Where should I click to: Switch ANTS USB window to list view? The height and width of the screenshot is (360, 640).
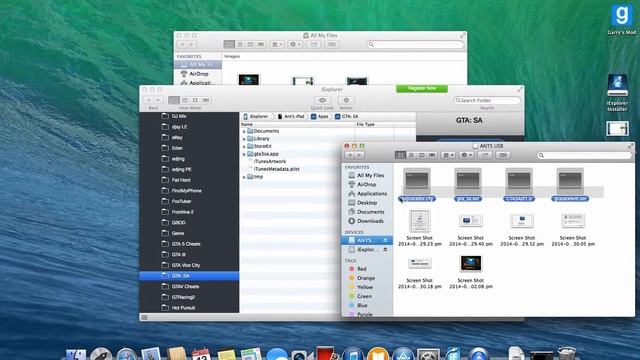point(411,155)
